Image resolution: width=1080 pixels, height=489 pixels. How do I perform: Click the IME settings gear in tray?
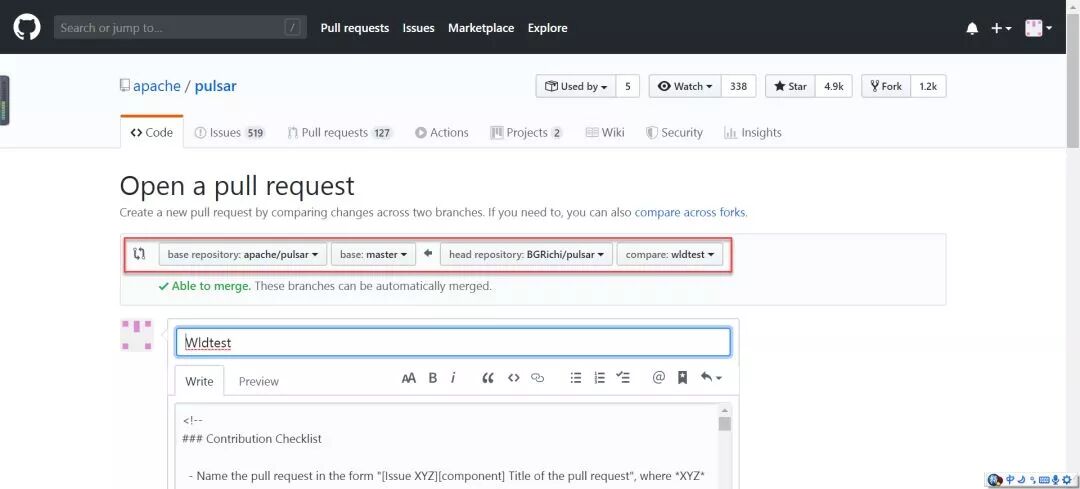1066,480
